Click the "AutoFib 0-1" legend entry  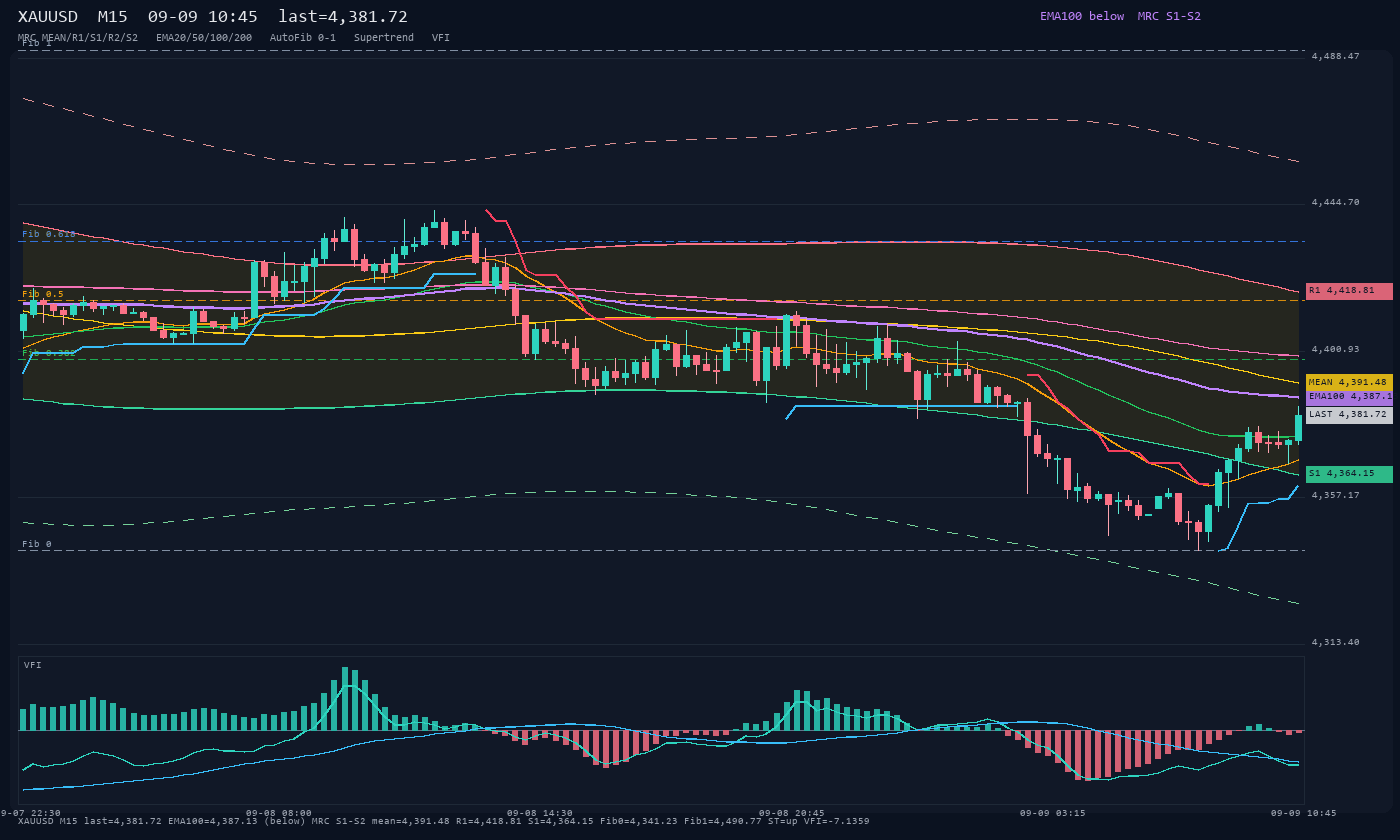(303, 37)
